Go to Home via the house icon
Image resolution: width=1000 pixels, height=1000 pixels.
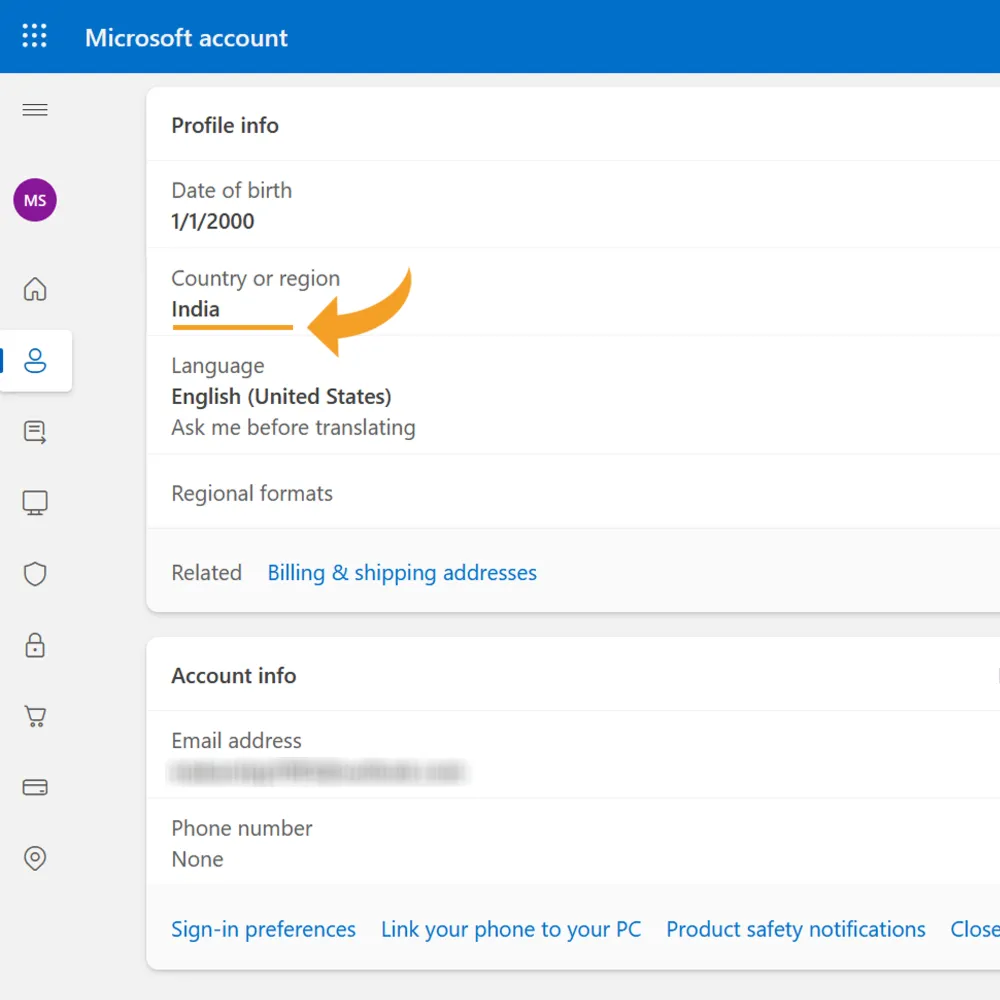[x=35, y=289]
